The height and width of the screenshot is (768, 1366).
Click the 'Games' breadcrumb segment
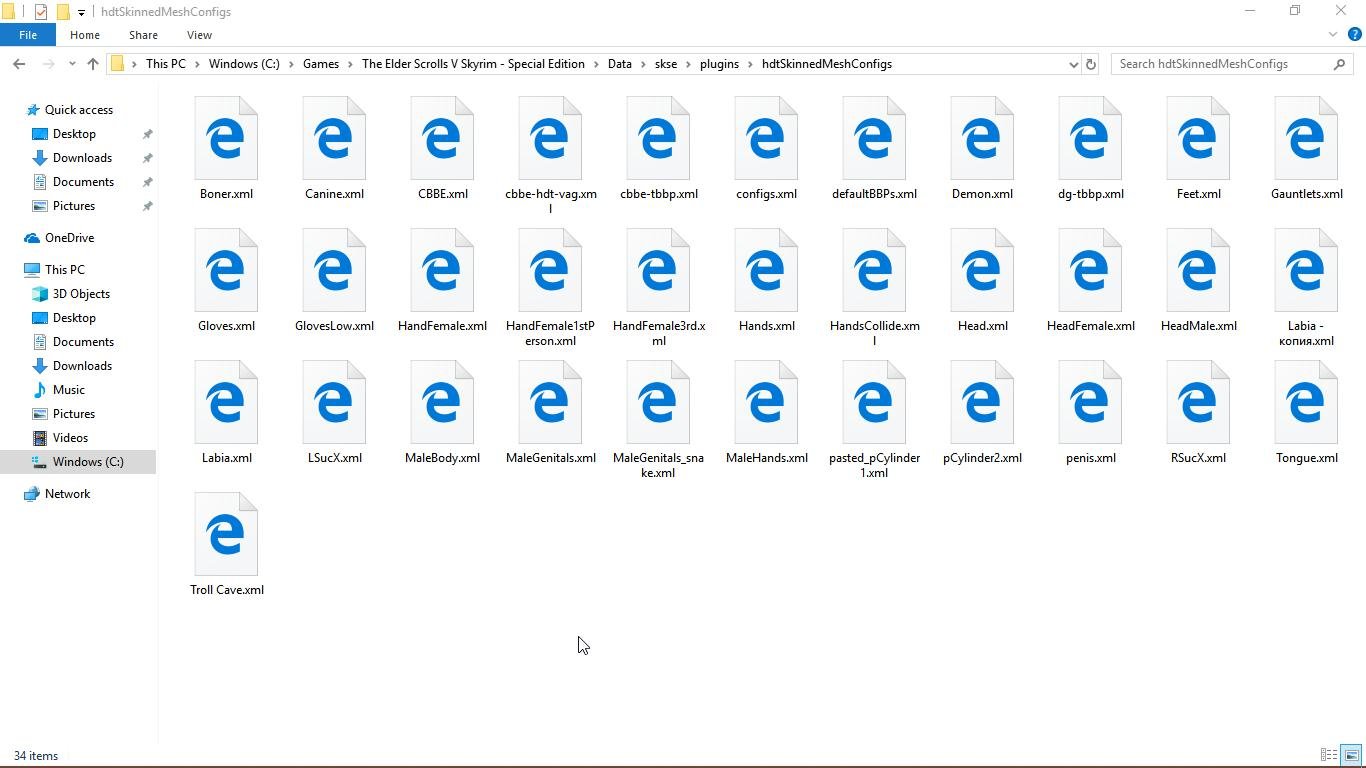[321, 64]
